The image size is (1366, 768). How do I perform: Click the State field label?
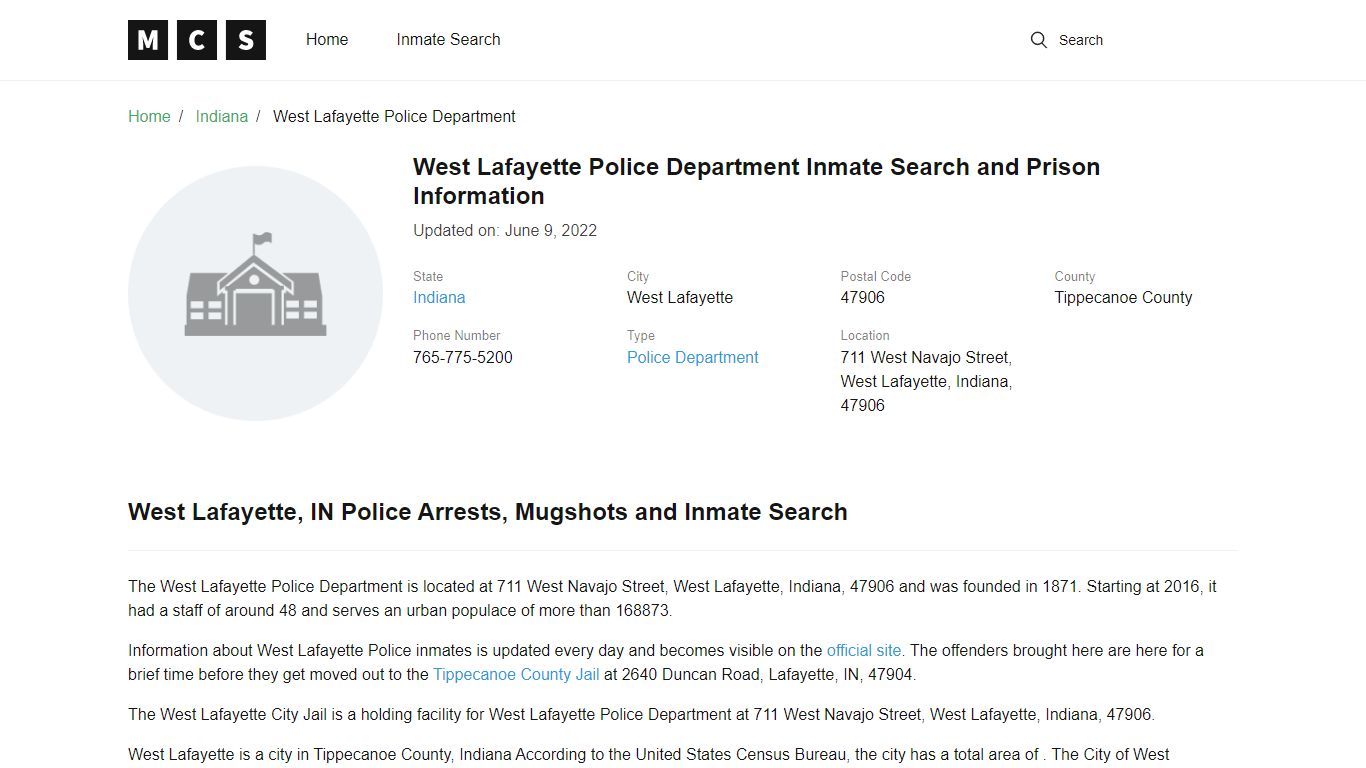pyautogui.click(x=428, y=276)
